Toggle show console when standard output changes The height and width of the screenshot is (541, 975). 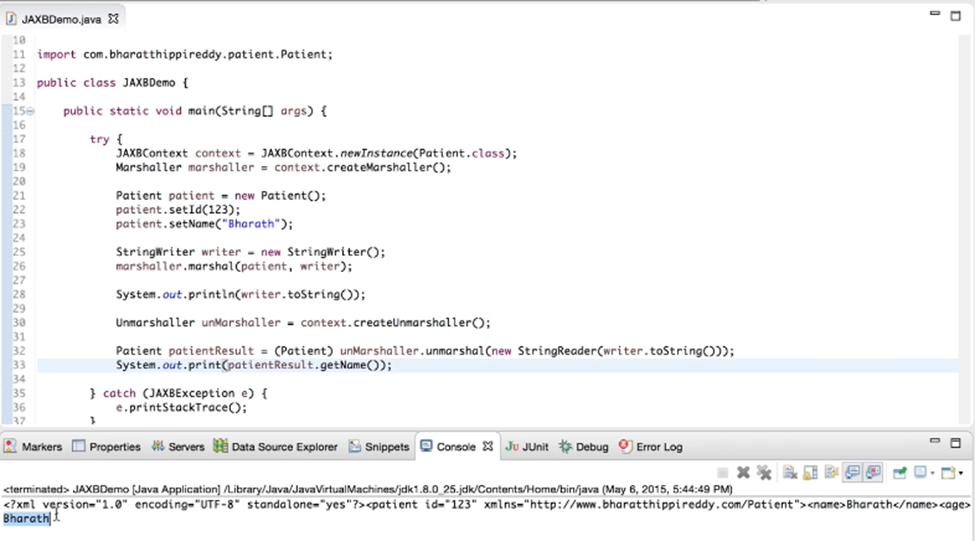coord(852,473)
